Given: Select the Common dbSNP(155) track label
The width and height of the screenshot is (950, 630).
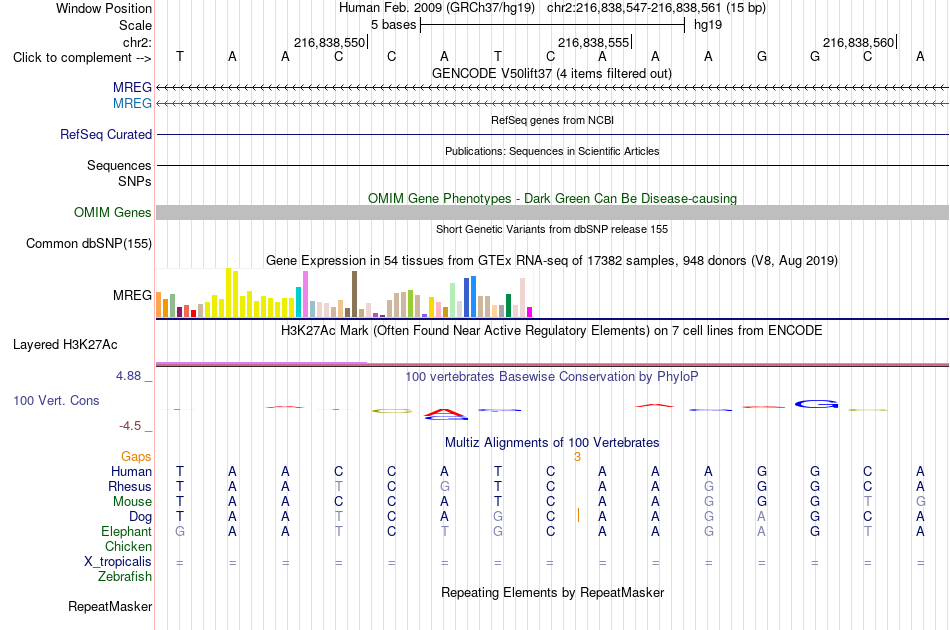Looking at the screenshot, I should (89, 244).
